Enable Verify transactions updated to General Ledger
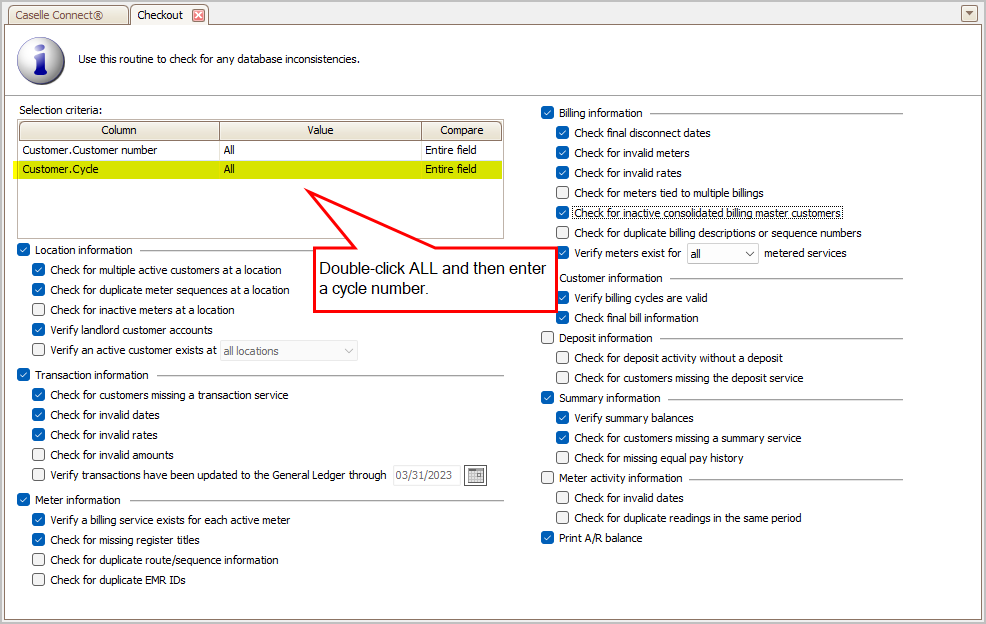 pos(39,475)
